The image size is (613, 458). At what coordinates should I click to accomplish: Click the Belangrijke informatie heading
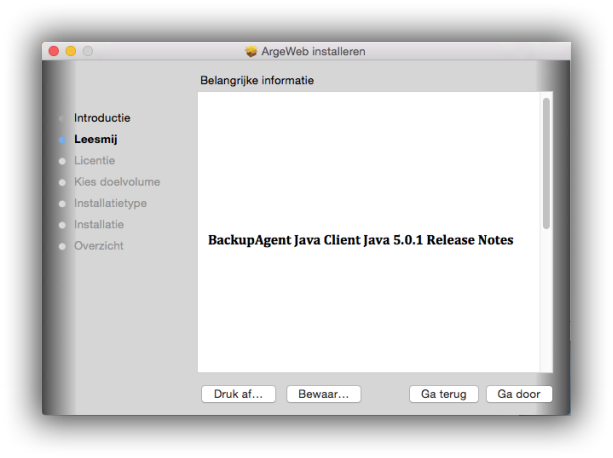(257, 81)
